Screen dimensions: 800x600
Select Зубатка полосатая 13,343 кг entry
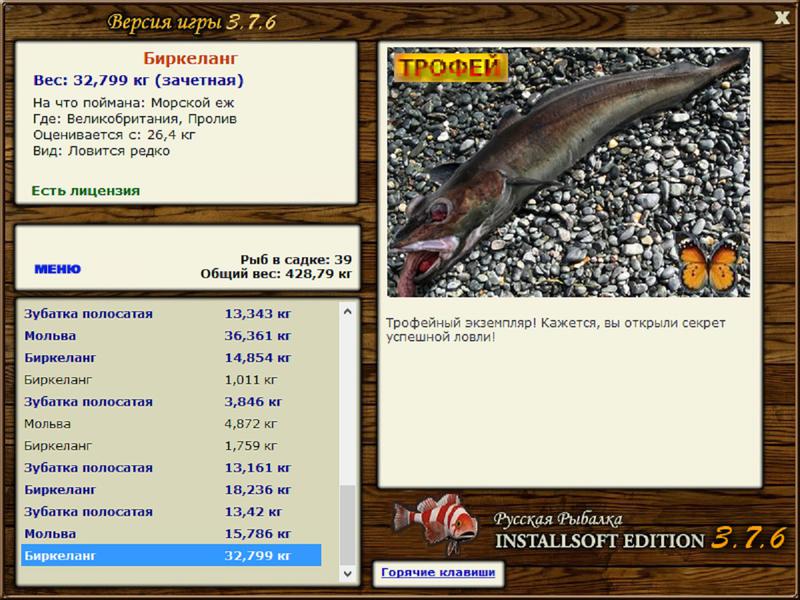[x=171, y=314]
